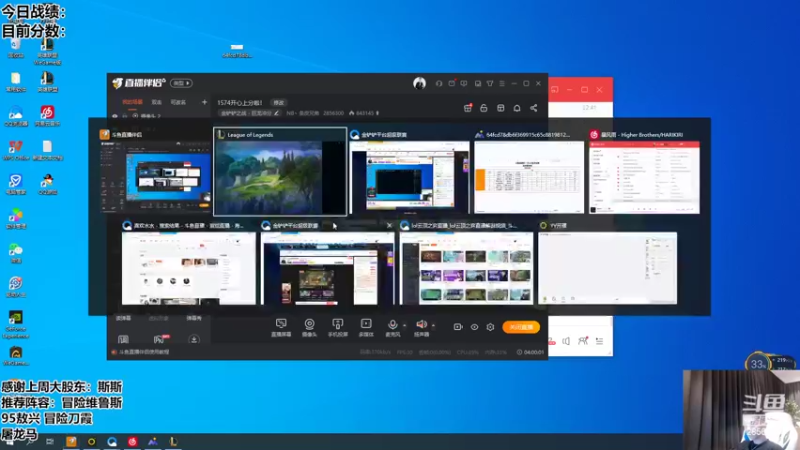Open the QQ Browser desktop shortcut
Screen dimensions: 800x450
16,116
